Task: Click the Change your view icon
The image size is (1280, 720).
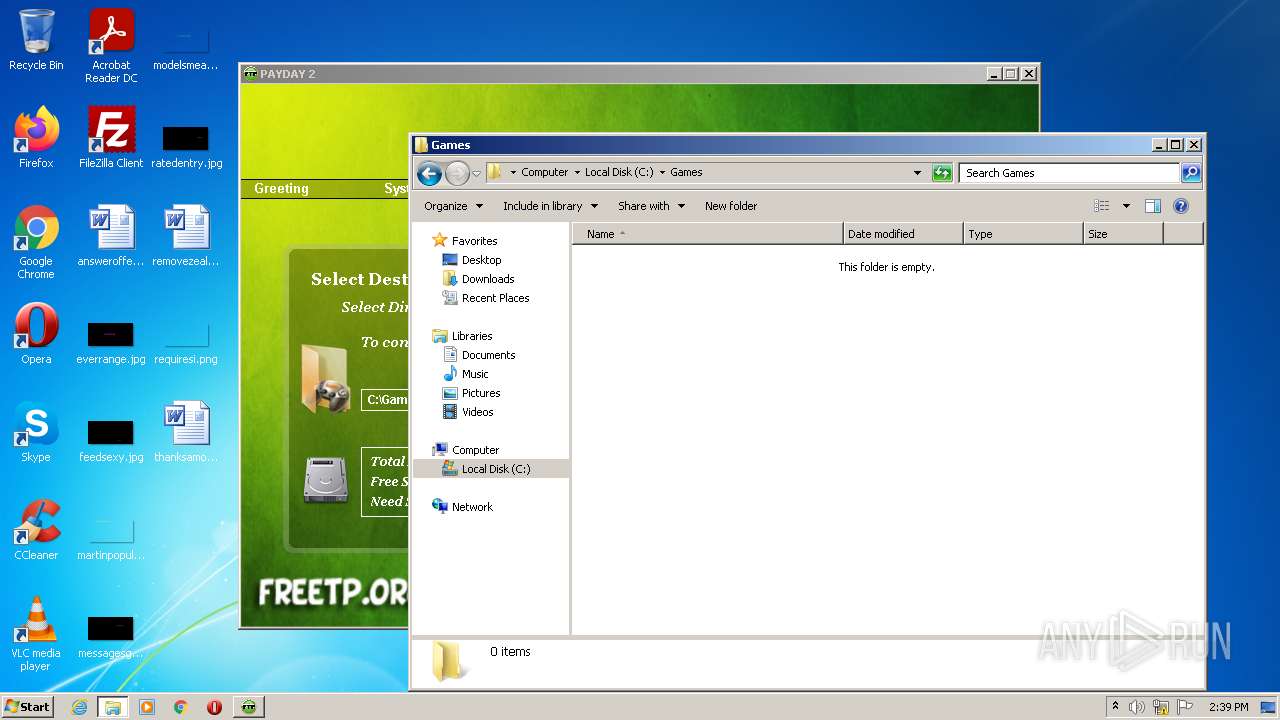Action: coord(1102,206)
